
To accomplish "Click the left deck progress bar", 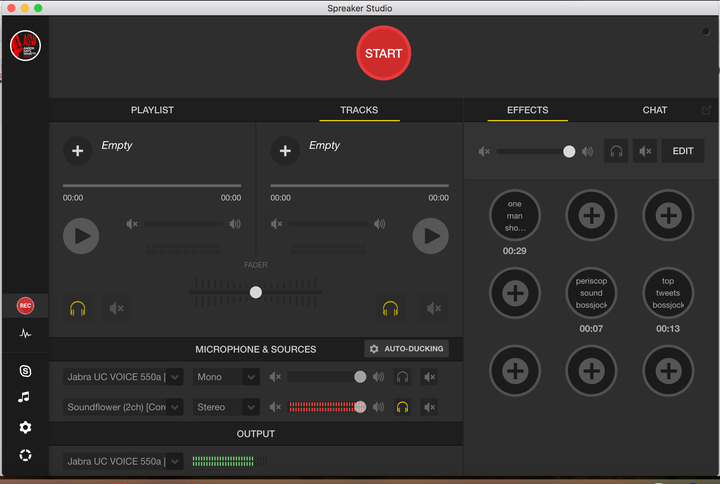I will pos(152,186).
